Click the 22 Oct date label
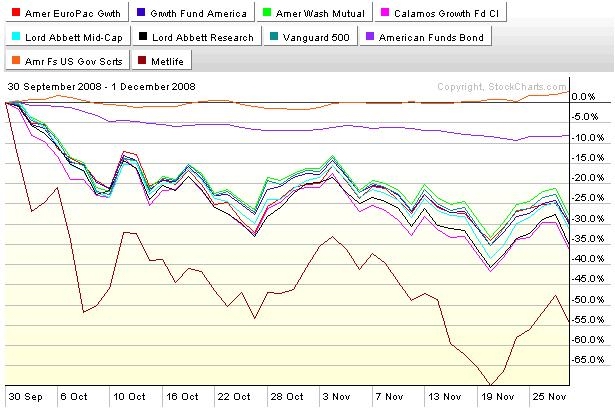Image resolution: width=615 pixels, height=411 pixels. click(x=234, y=396)
